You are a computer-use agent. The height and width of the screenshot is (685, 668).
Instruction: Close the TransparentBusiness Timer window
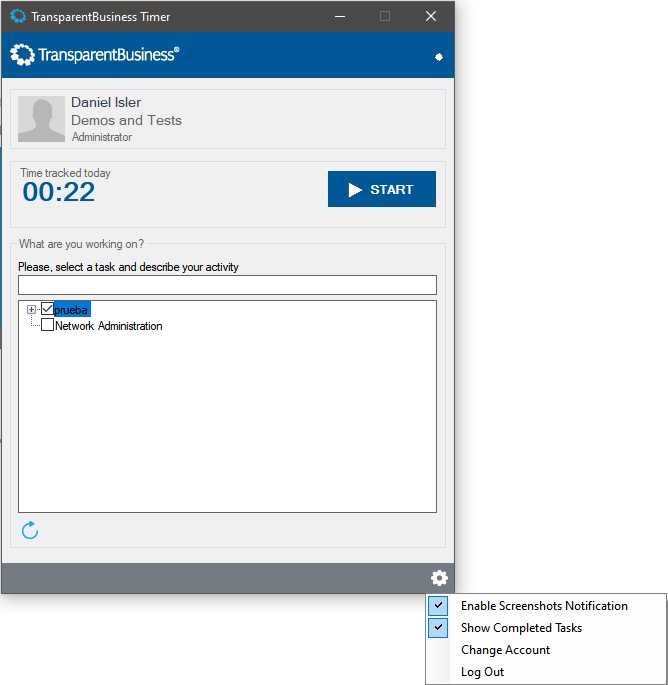click(431, 16)
